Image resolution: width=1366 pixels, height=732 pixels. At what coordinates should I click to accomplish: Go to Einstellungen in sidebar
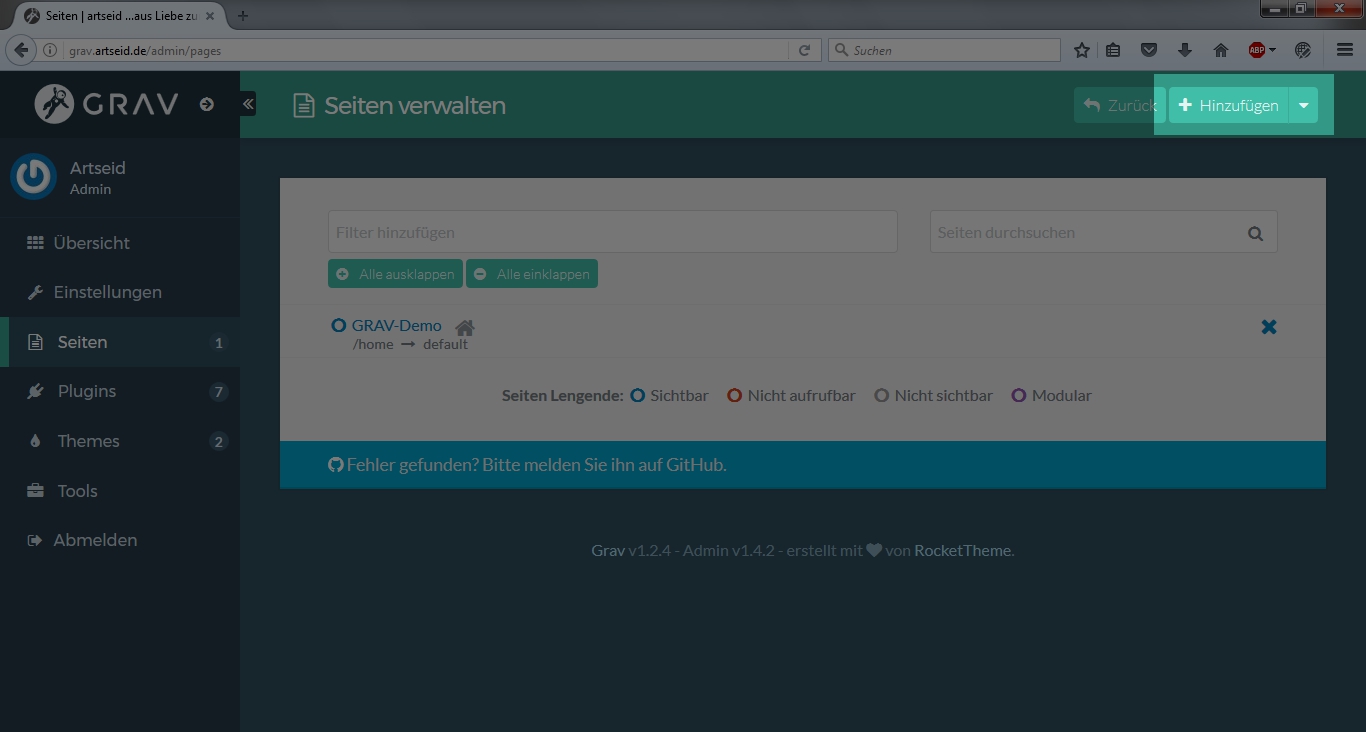pos(107,292)
